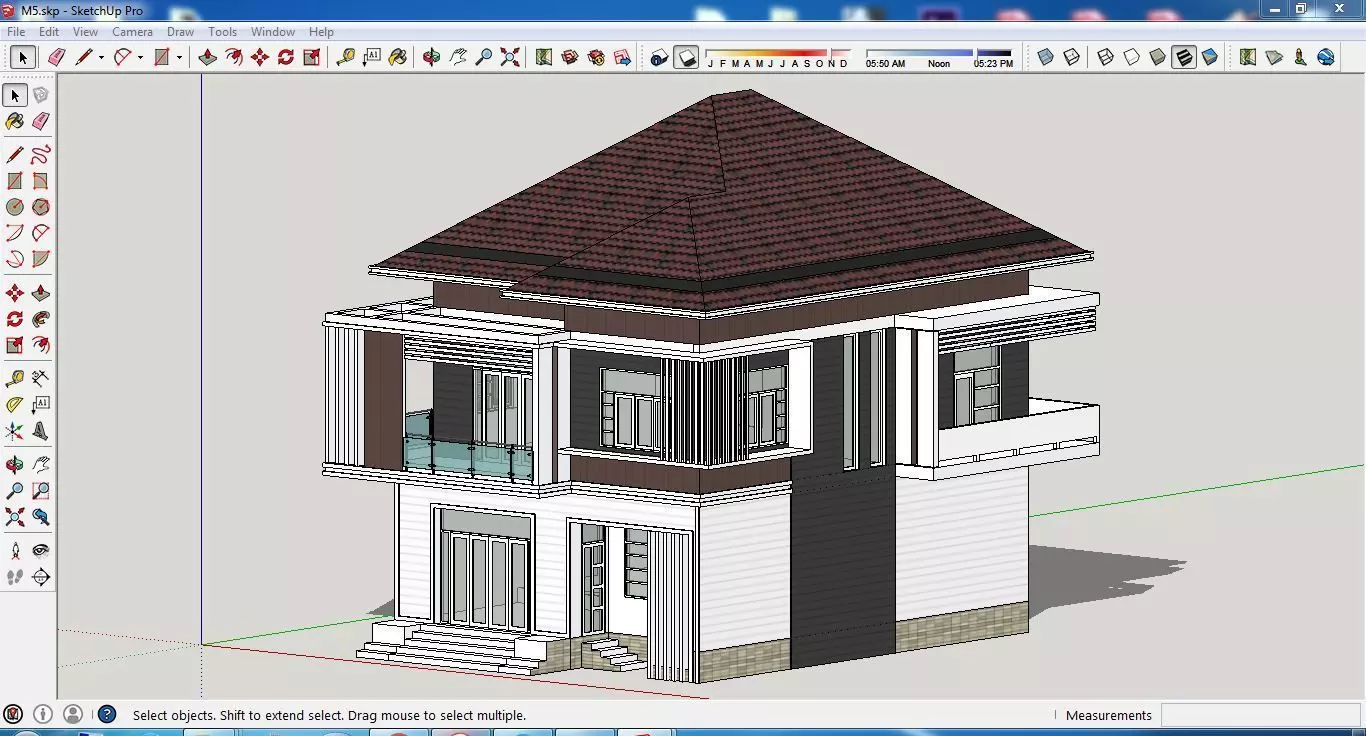Choose the Pie arc tool
The height and width of the screenshot is (736, 1366).
pos(41,259)
